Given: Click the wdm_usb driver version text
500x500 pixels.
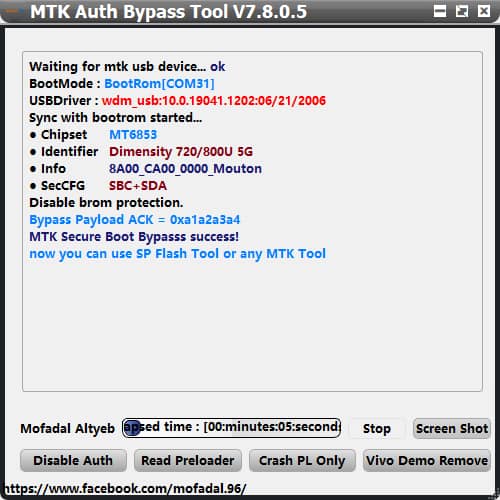Looking at the screenshot, I should tap(214, 101).
